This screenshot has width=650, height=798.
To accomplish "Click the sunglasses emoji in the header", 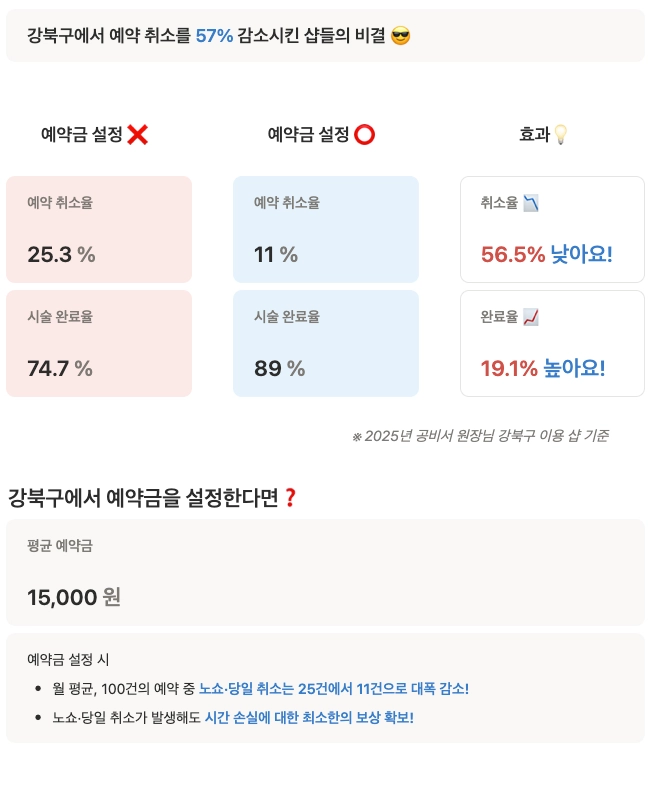I will [x=401, y=36].
